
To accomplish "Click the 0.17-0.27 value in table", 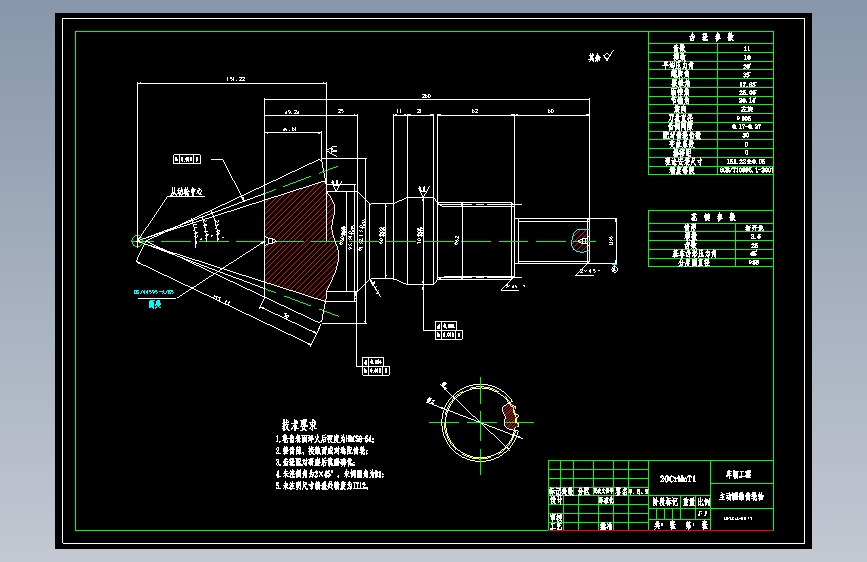I will click(746, 127).
